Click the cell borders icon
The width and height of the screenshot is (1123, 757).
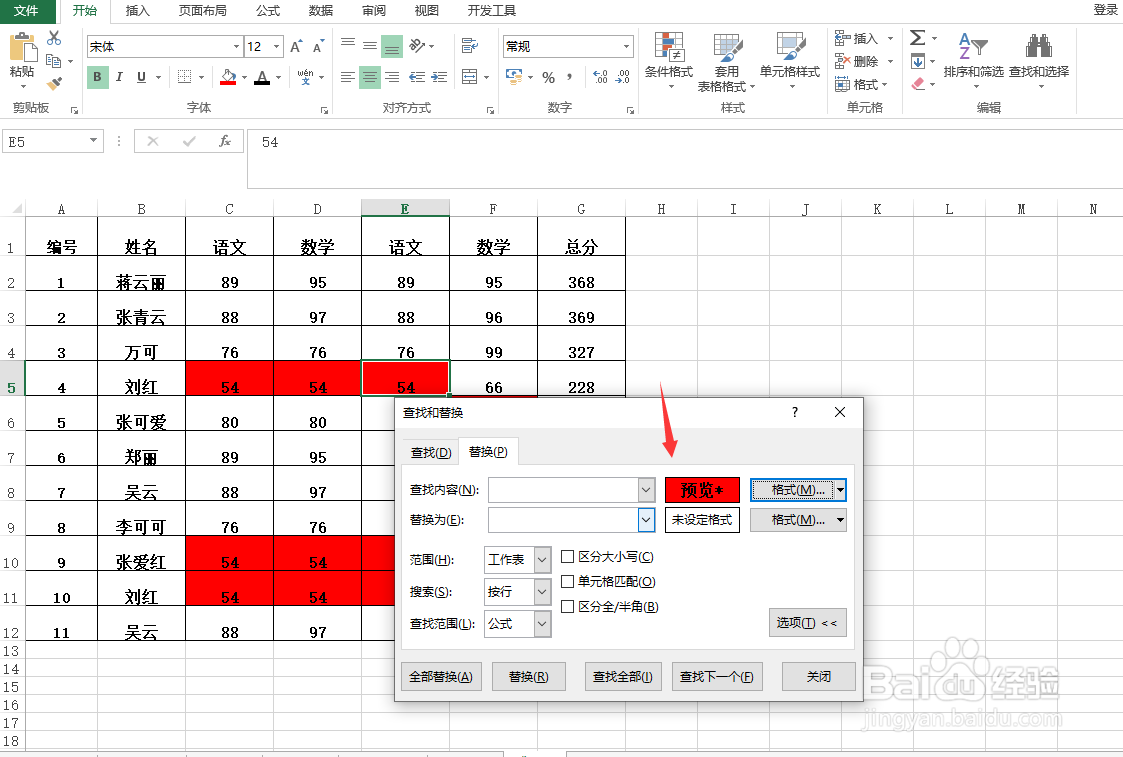pyautogui.click(x=184, y=77)
